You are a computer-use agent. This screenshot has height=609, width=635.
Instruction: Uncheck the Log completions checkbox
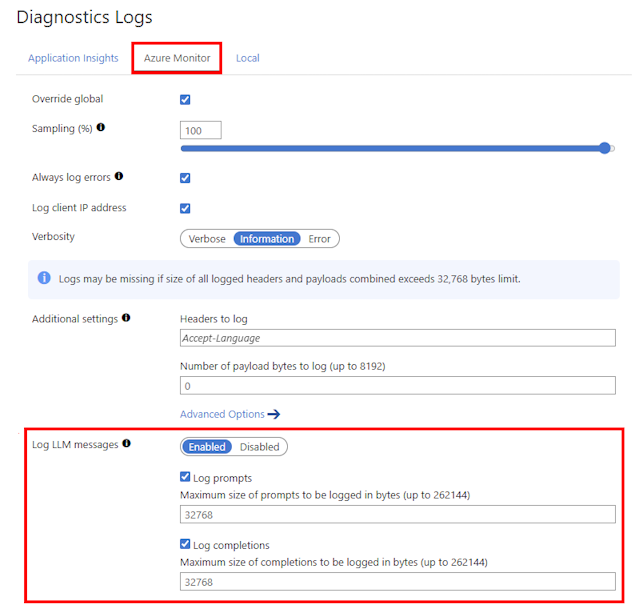(185, 545)
